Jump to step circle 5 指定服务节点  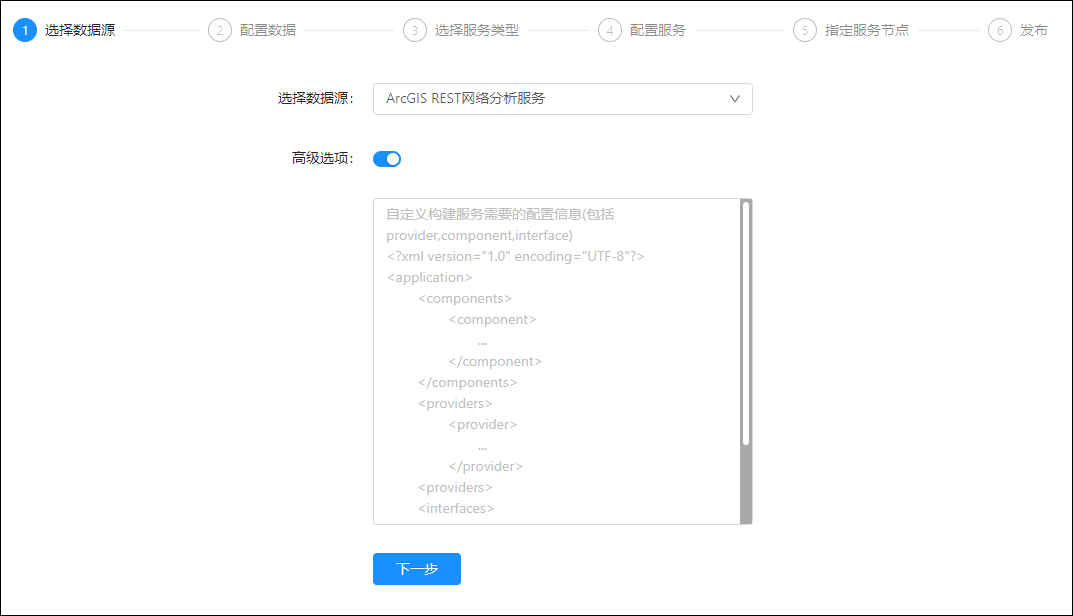(x=805, y=30)
